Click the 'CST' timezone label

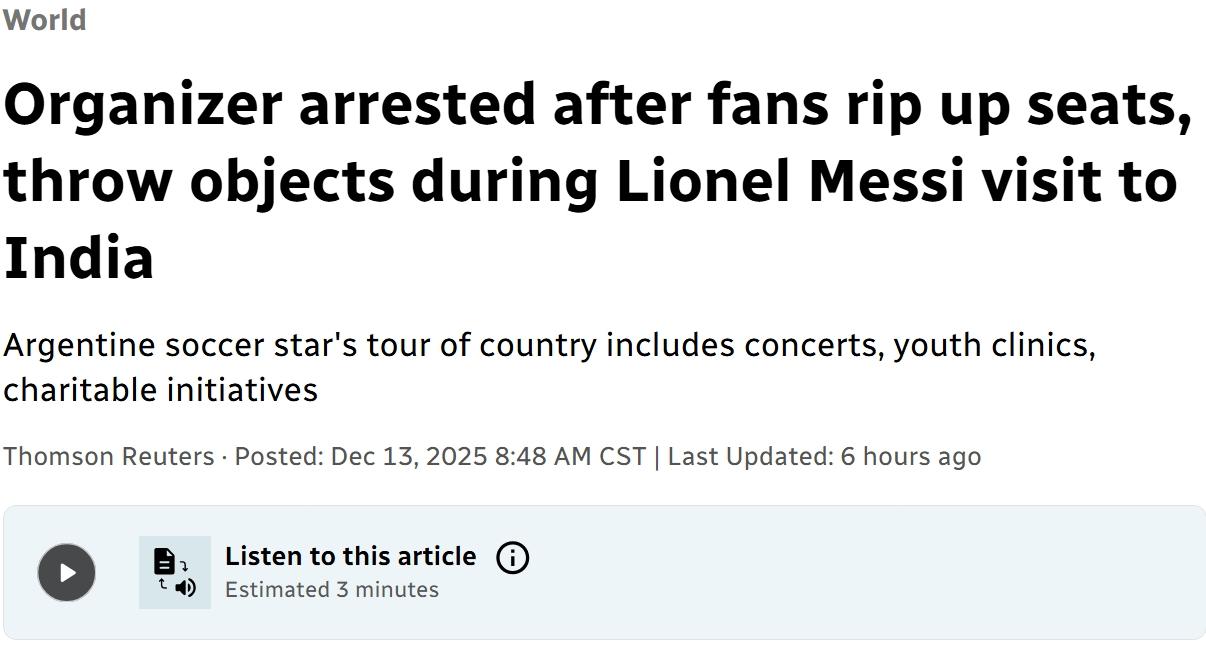click(x=622, y=456)
